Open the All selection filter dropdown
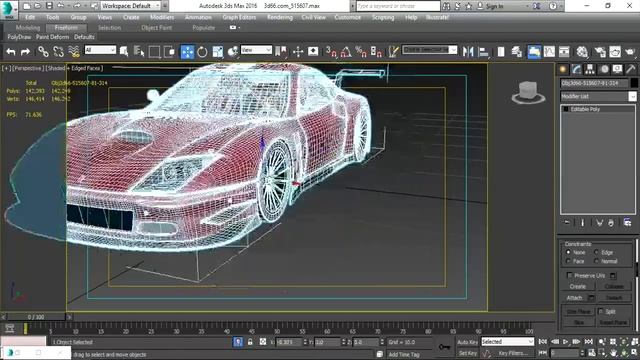 pos(100,50)
